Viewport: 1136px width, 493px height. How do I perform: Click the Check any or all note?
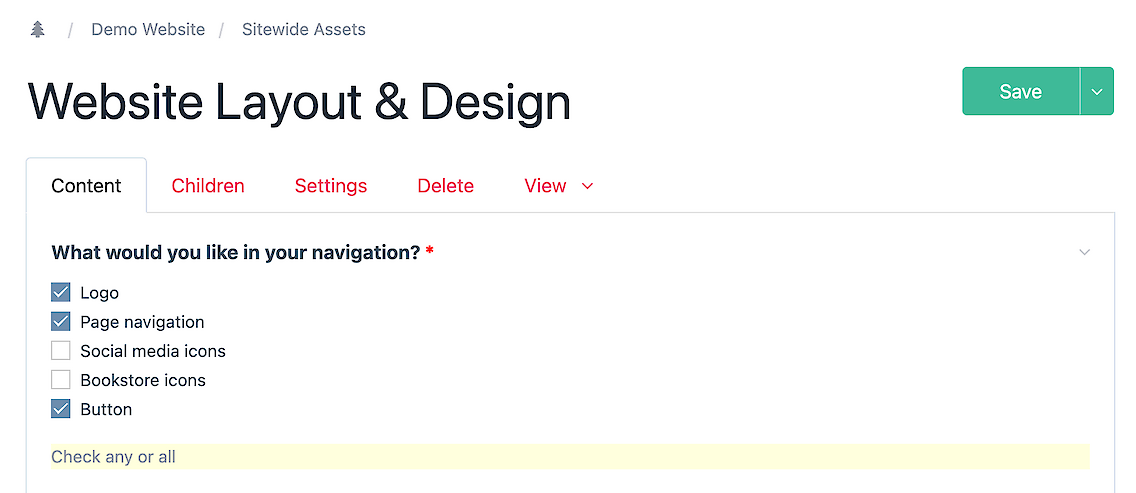click(113, 457)
